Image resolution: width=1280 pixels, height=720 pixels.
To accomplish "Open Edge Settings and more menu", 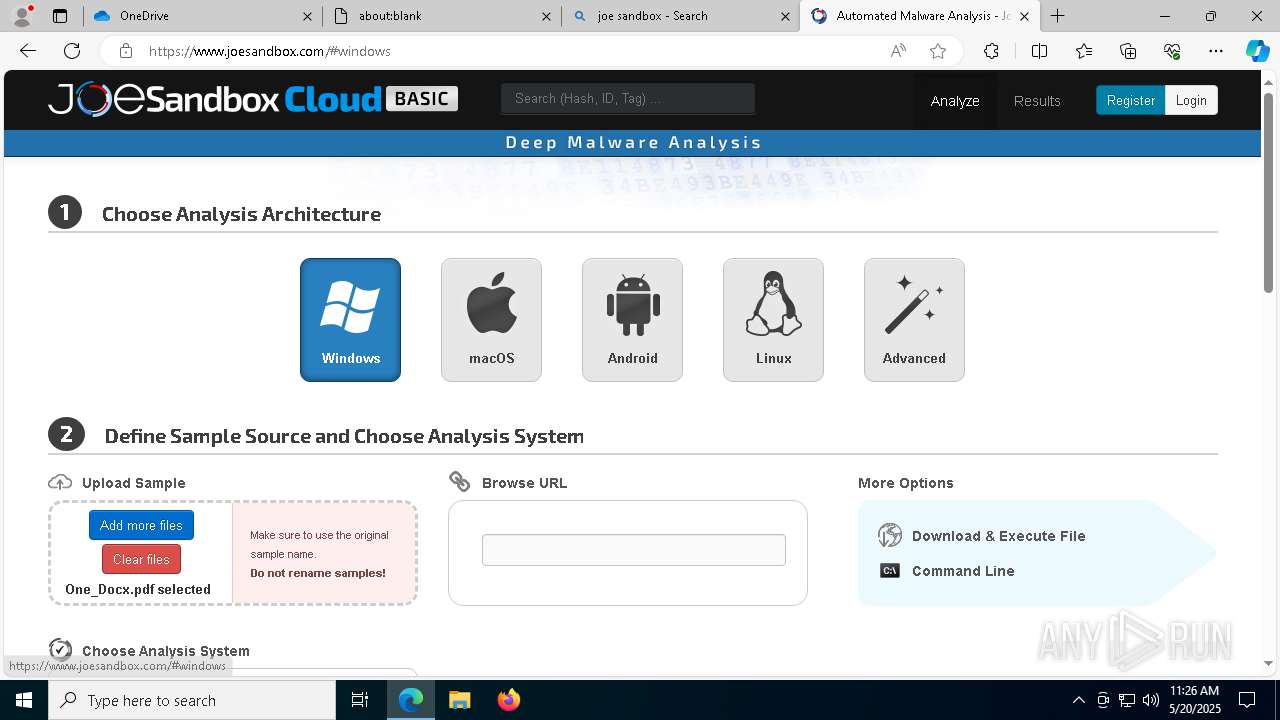I will coord(1216,51).
